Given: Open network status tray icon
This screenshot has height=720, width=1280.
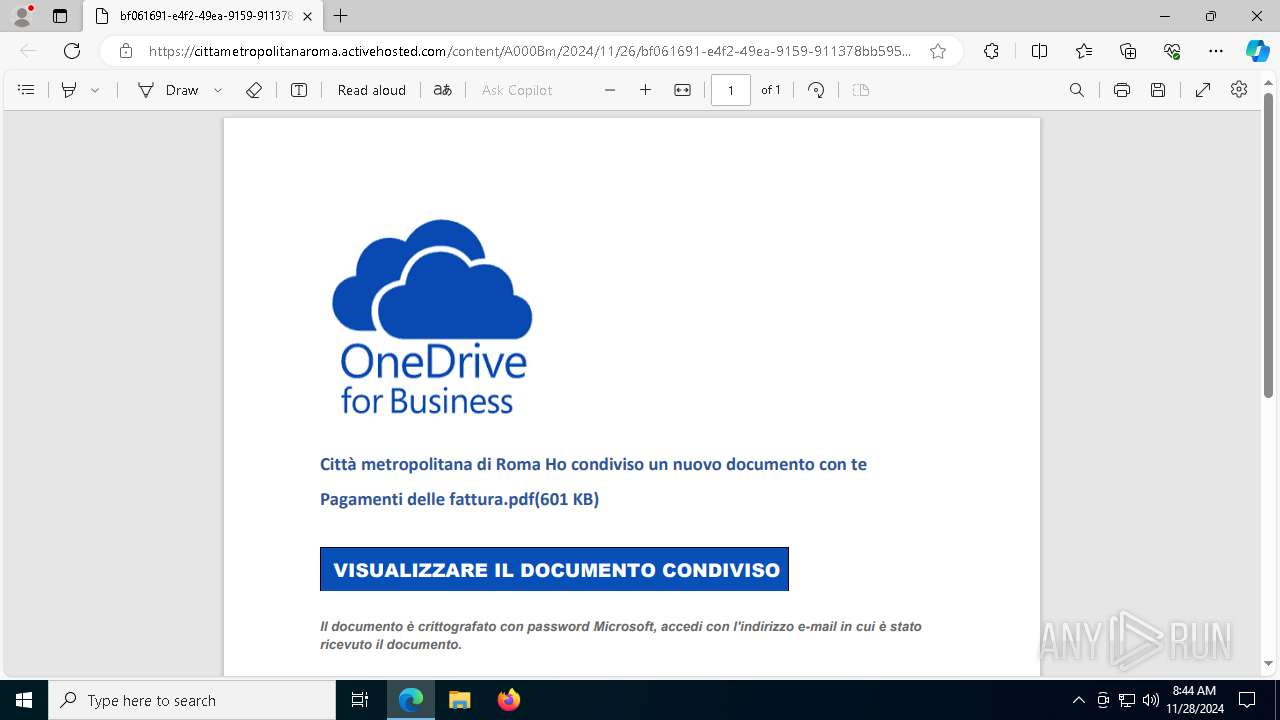Looking at the screenshot, I should coord(1127,700).
